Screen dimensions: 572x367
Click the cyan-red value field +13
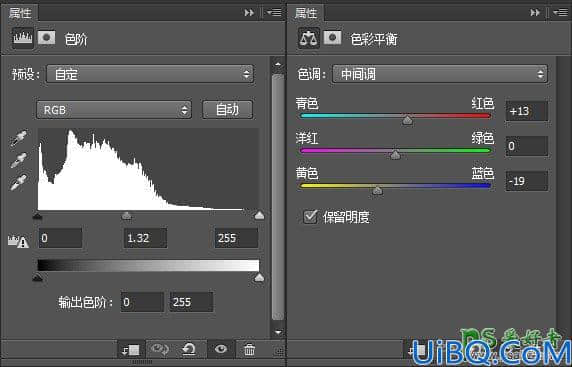tap(527, 111)
